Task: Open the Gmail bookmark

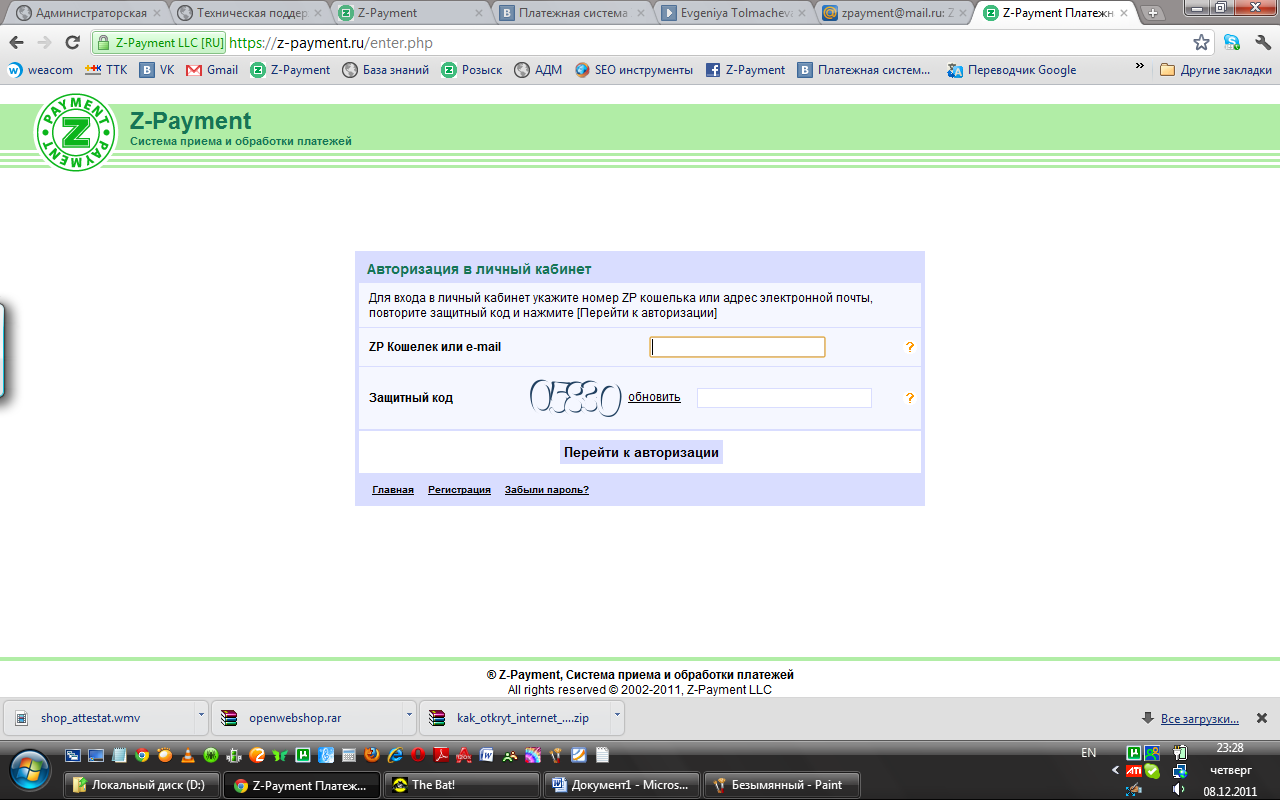Action: point(213,70)
